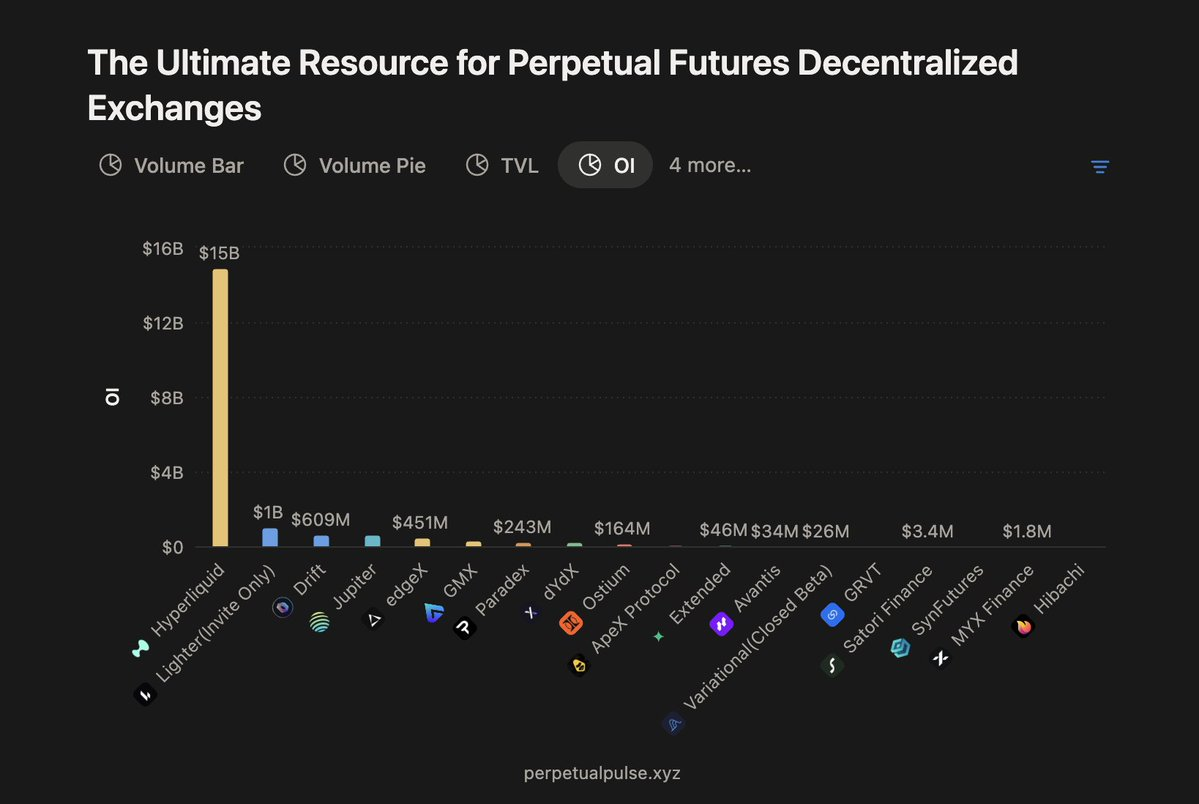The height and width of the screenshot is (804, 1199).
Task: Switch to the Volume Bar tab
Action: (x=171, y=165)
